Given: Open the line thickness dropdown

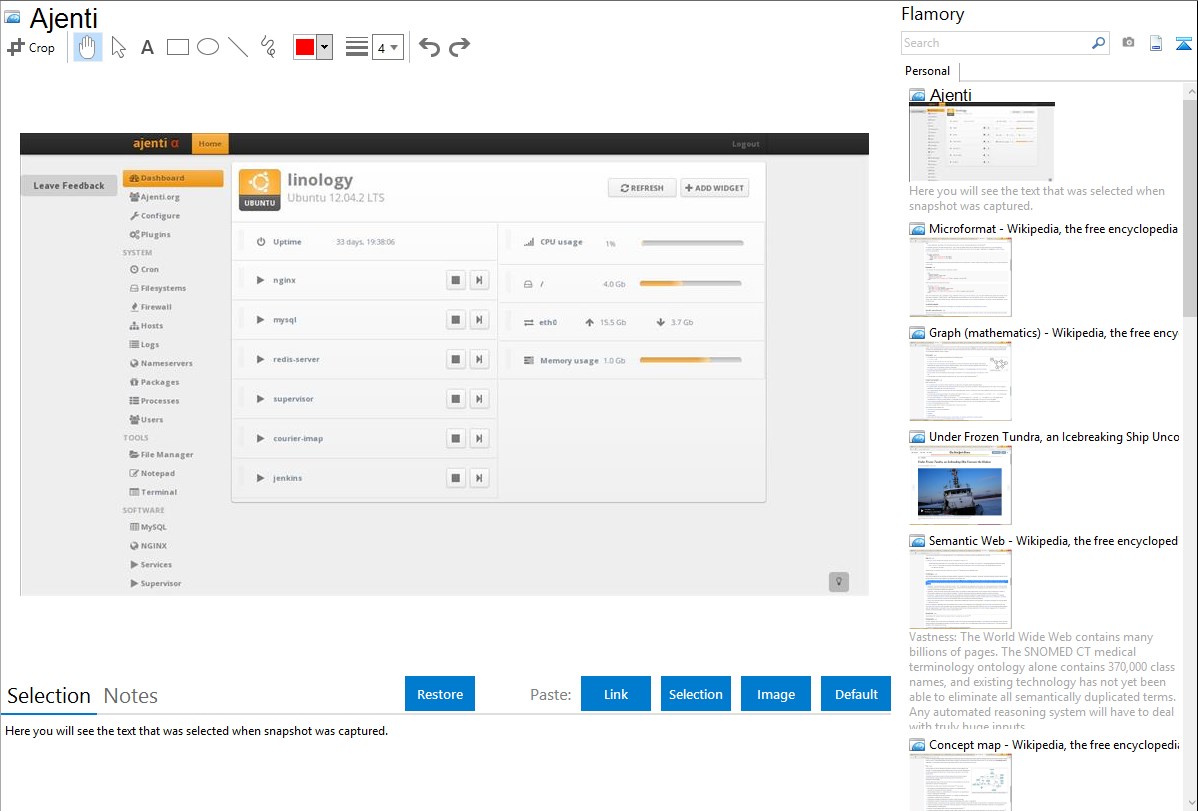Looking at the screenshot, I should [x=387, y=47].
